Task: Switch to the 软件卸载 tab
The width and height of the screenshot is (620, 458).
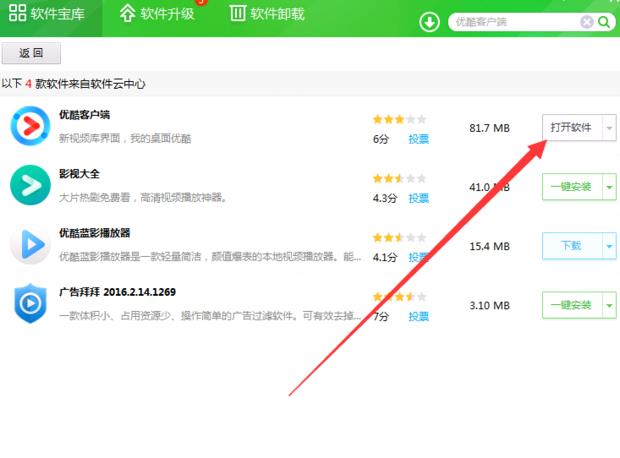Action: 267,14
